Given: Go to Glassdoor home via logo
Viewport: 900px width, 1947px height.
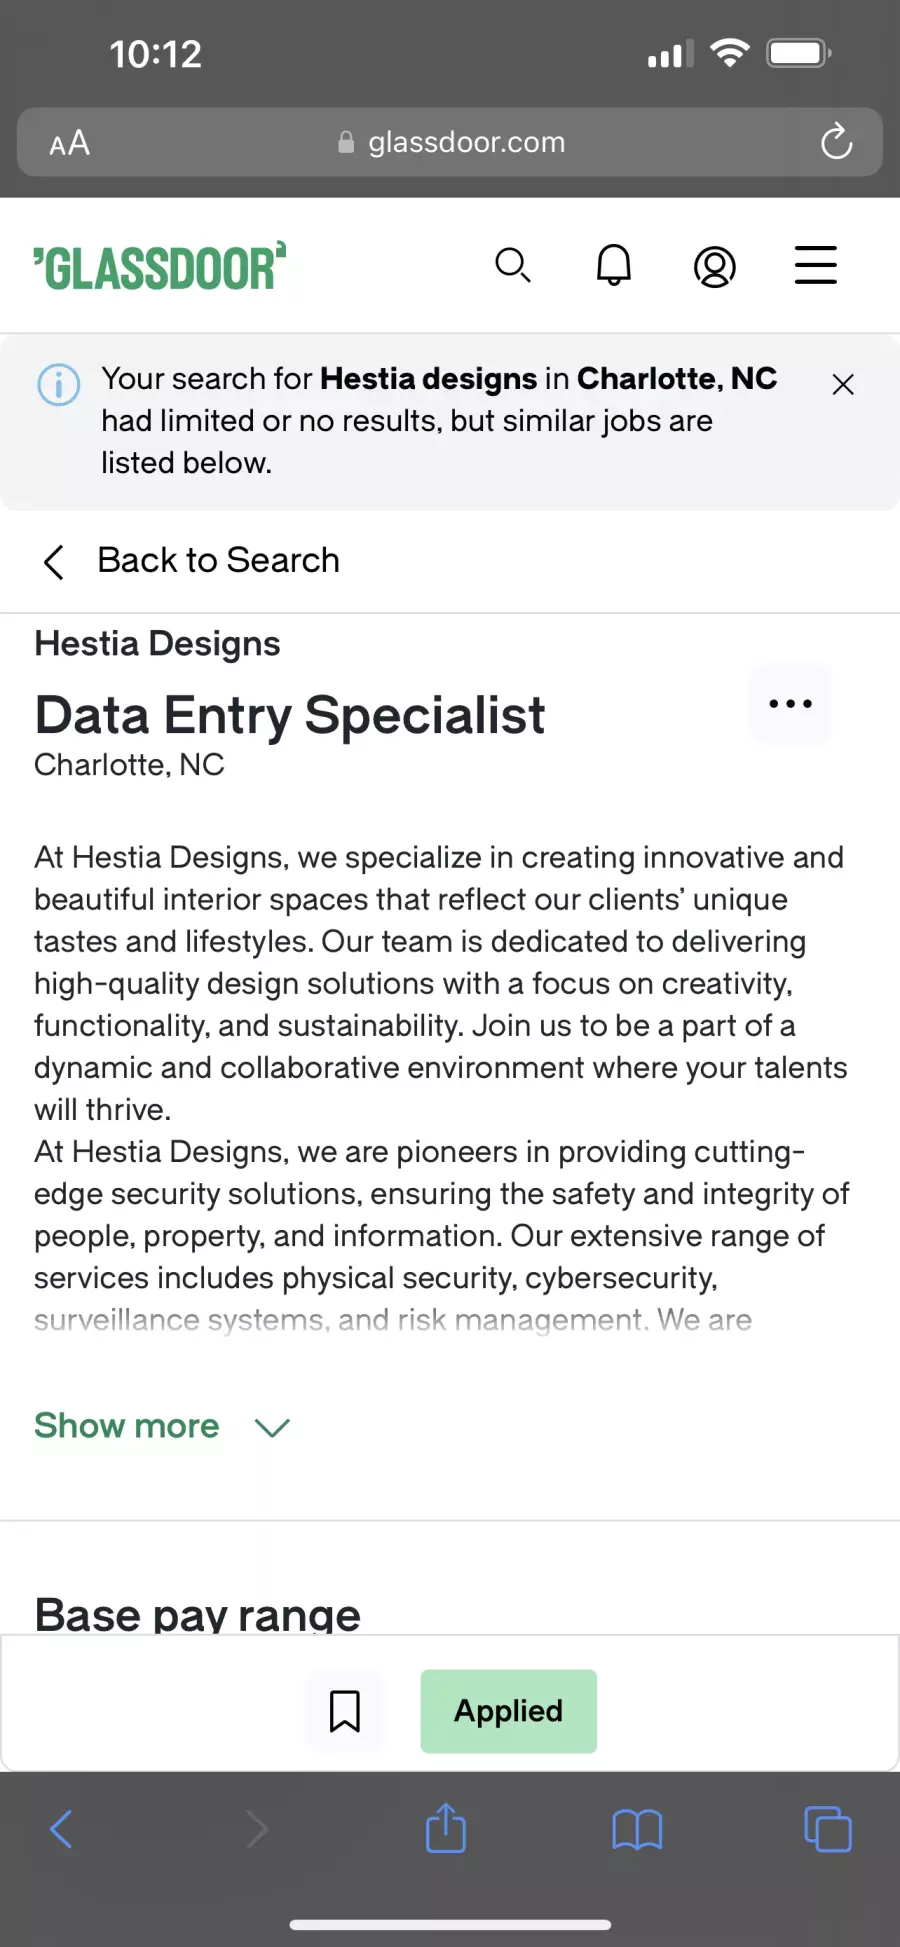Looking at the screenshot, I should coord(160,267).
